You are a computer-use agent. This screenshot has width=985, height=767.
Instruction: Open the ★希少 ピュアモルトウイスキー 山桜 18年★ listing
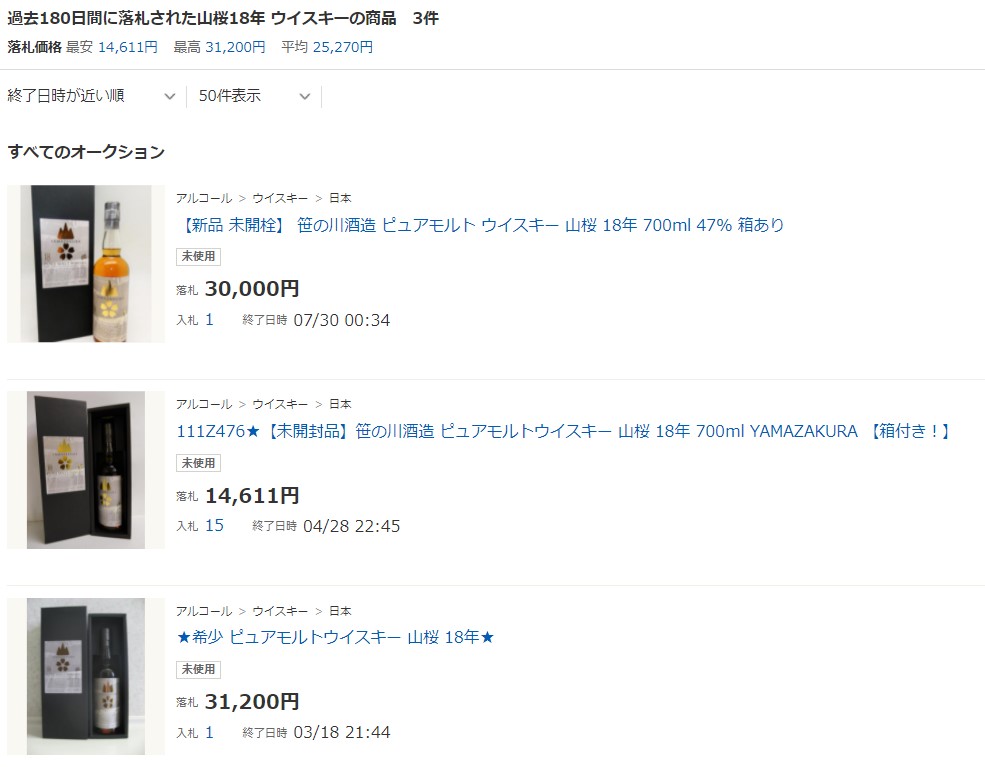click(335, 637)
